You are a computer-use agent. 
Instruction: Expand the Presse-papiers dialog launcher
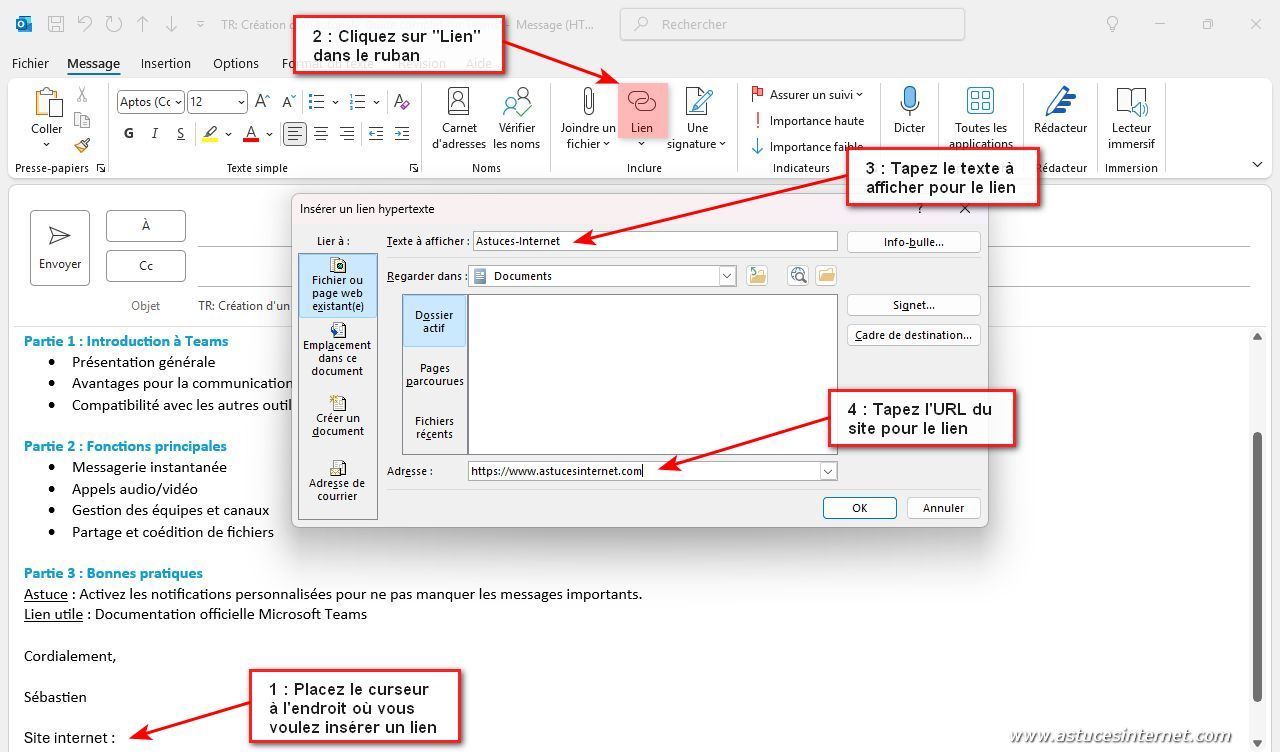point(101,169)
